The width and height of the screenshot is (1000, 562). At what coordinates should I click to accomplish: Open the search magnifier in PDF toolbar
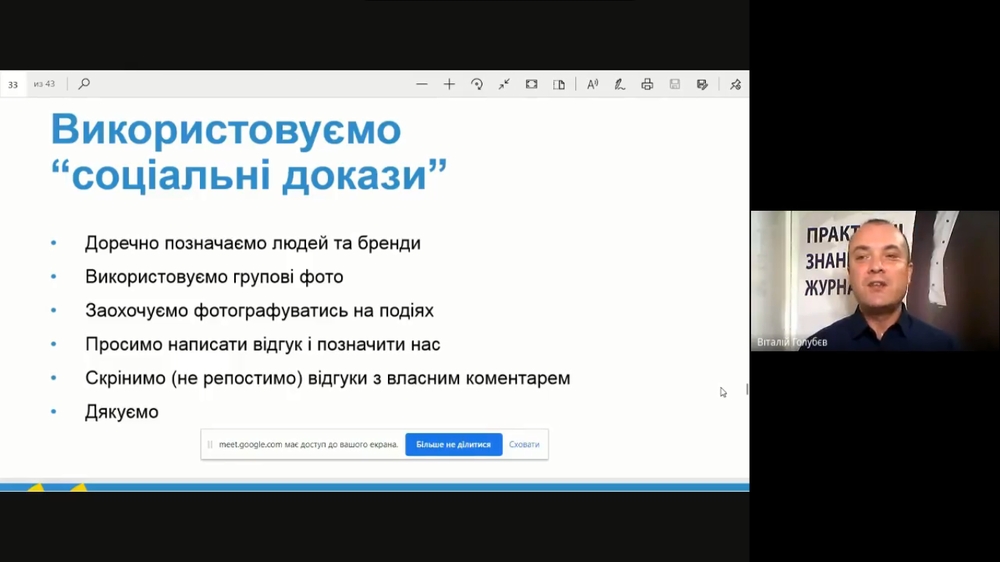point(84,84)
